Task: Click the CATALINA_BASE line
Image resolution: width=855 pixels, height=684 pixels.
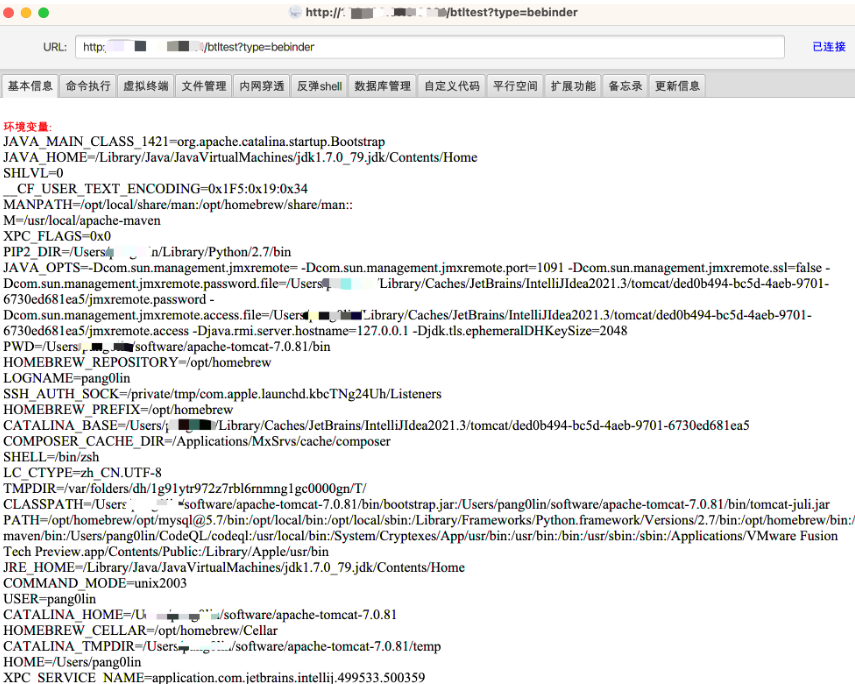Action: point(376,426)
